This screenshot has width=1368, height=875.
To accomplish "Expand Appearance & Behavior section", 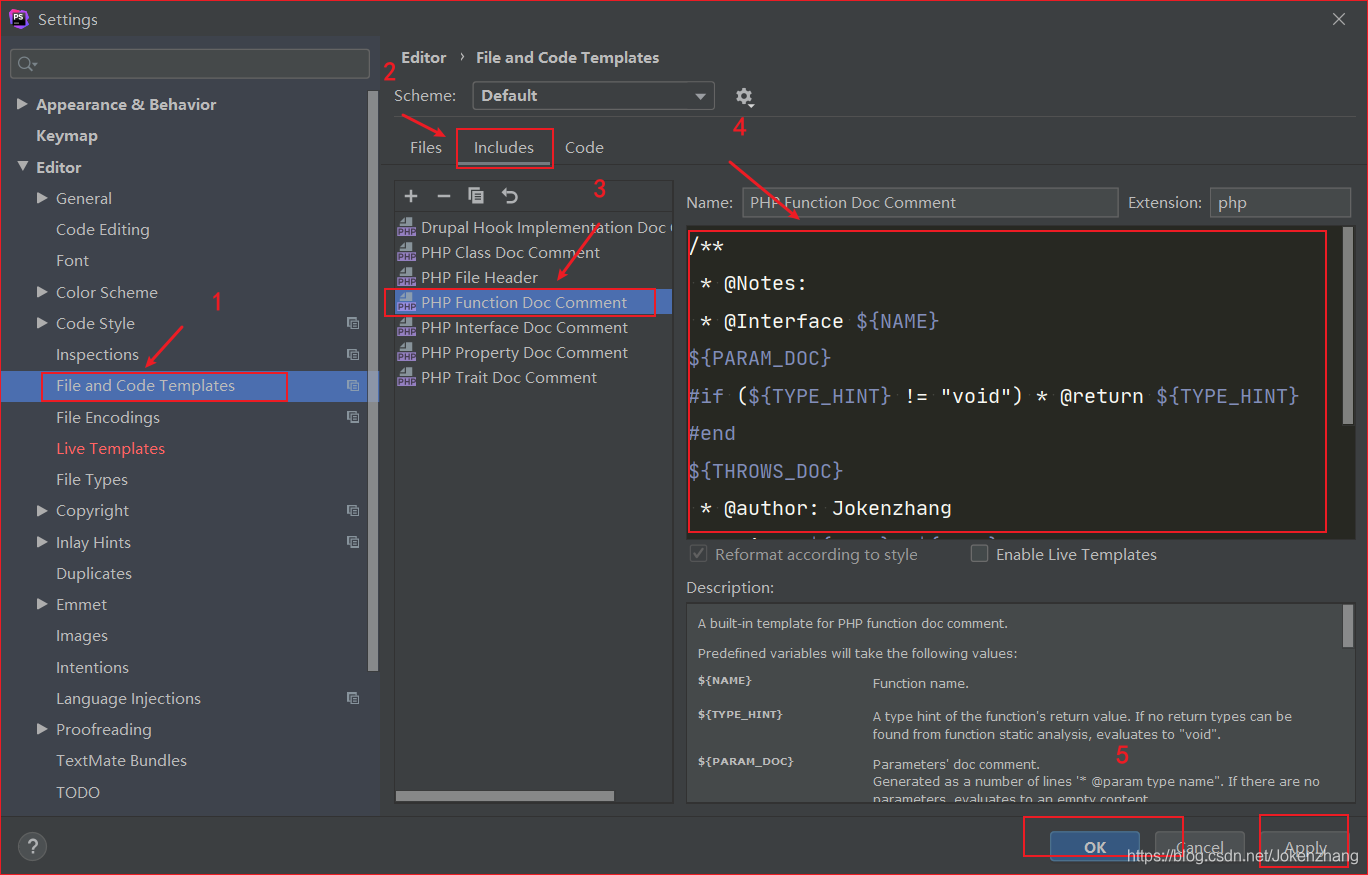I will click(x=22, y=104).
